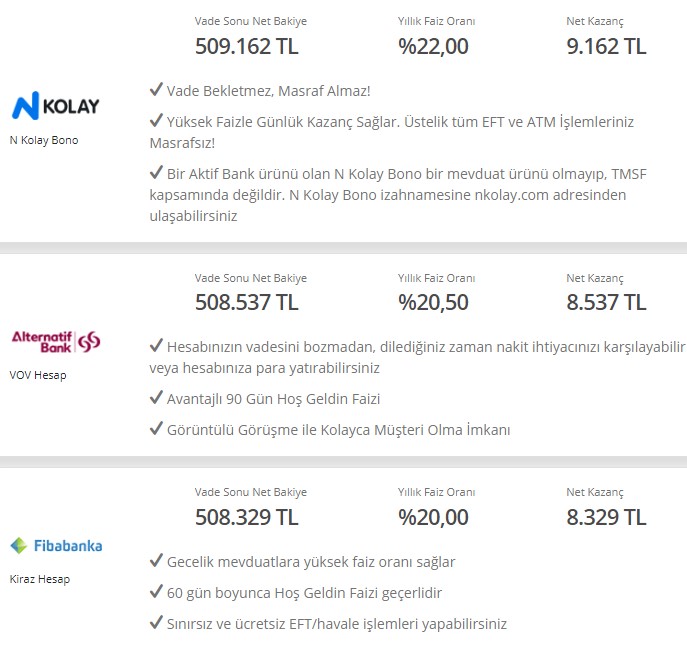Open VOV Hesap product name

[38, 375]
